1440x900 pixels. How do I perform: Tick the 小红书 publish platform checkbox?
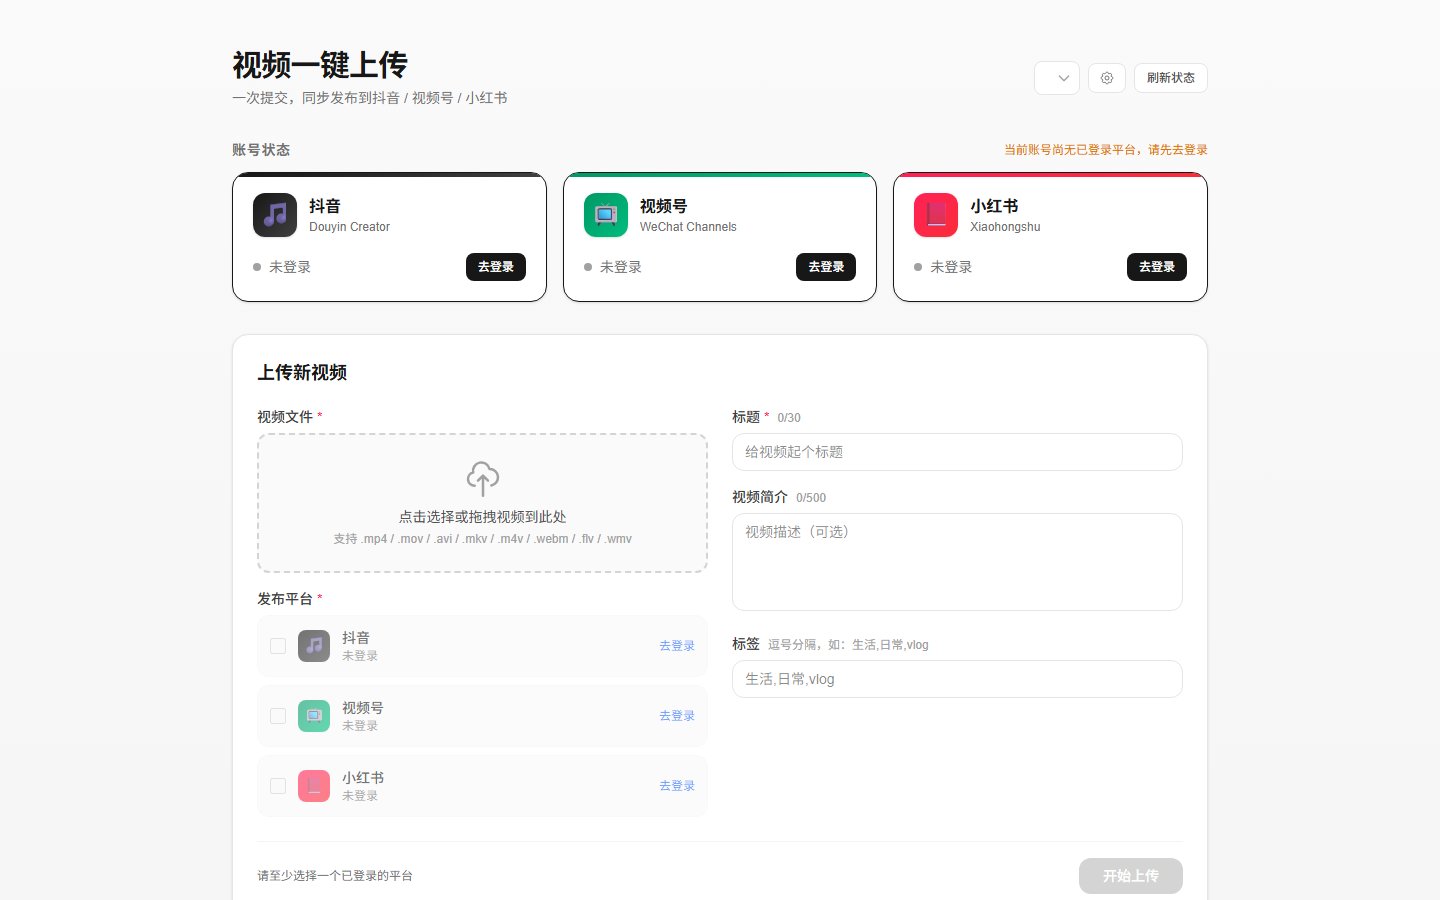click(x=278, y=786)
